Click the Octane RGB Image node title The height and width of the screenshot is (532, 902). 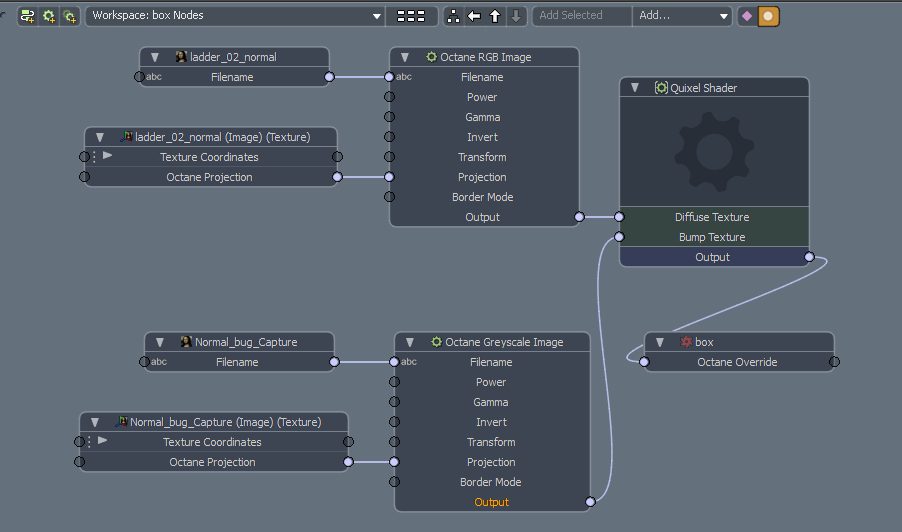coord(486,57)
